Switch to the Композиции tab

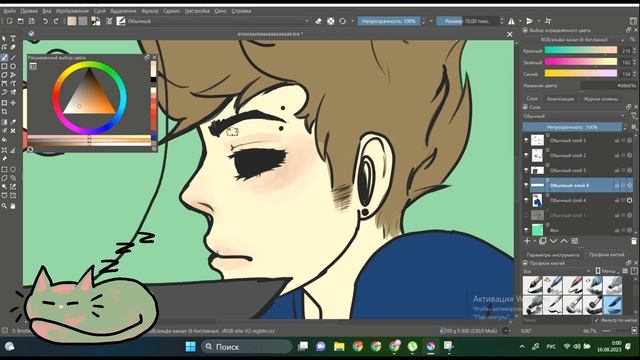[x=560, y=99]
